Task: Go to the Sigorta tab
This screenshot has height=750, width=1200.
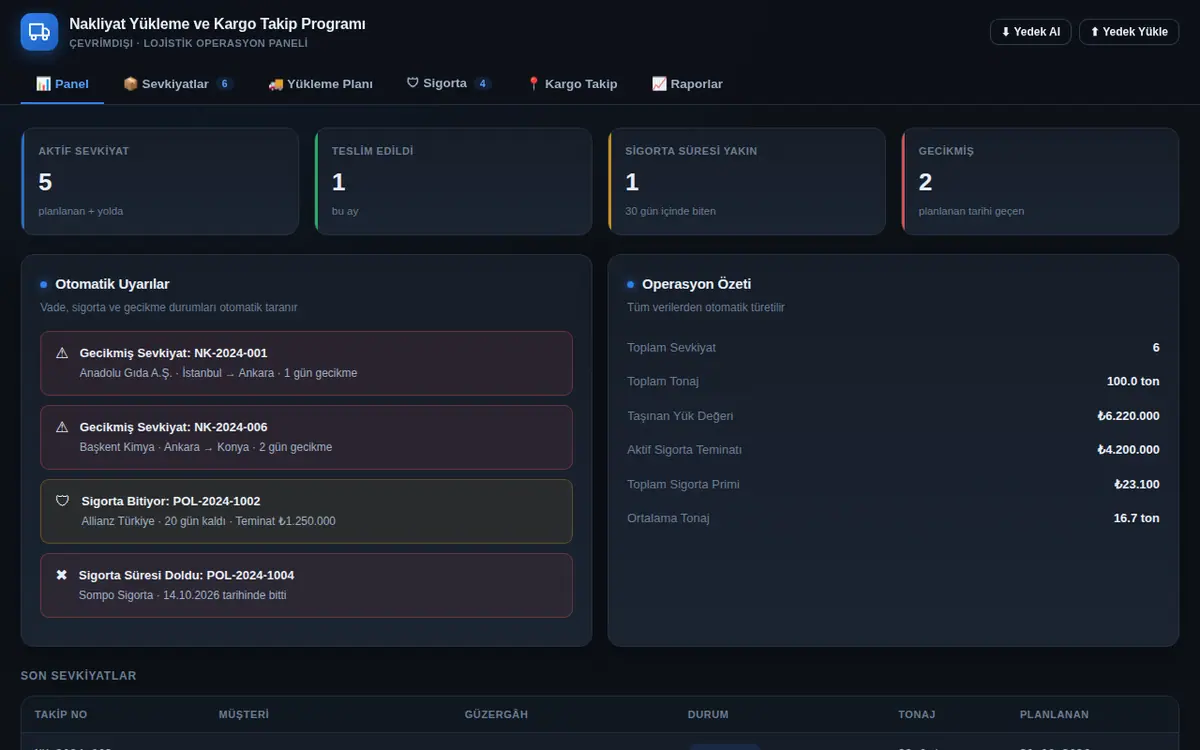Action: pos(449,84)
